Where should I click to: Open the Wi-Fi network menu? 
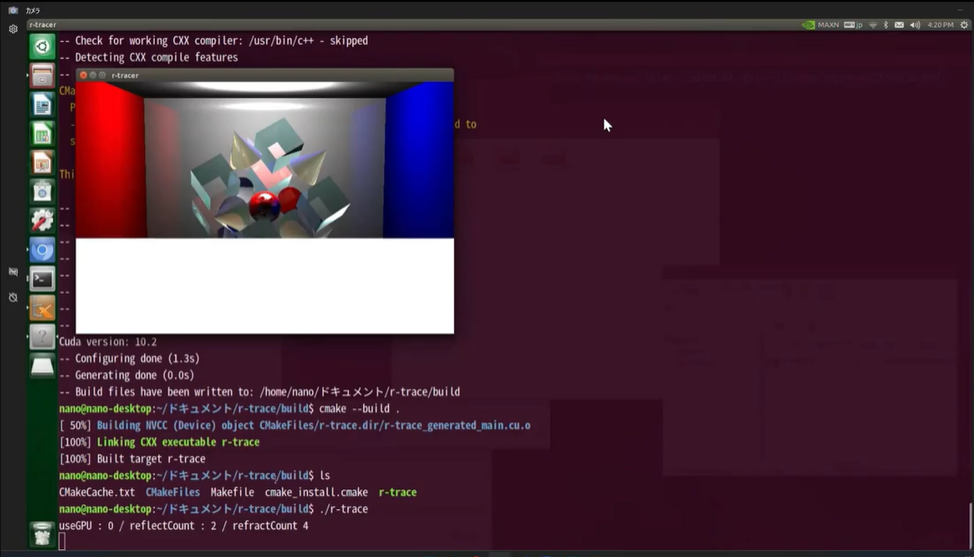[x=872, y=25]
